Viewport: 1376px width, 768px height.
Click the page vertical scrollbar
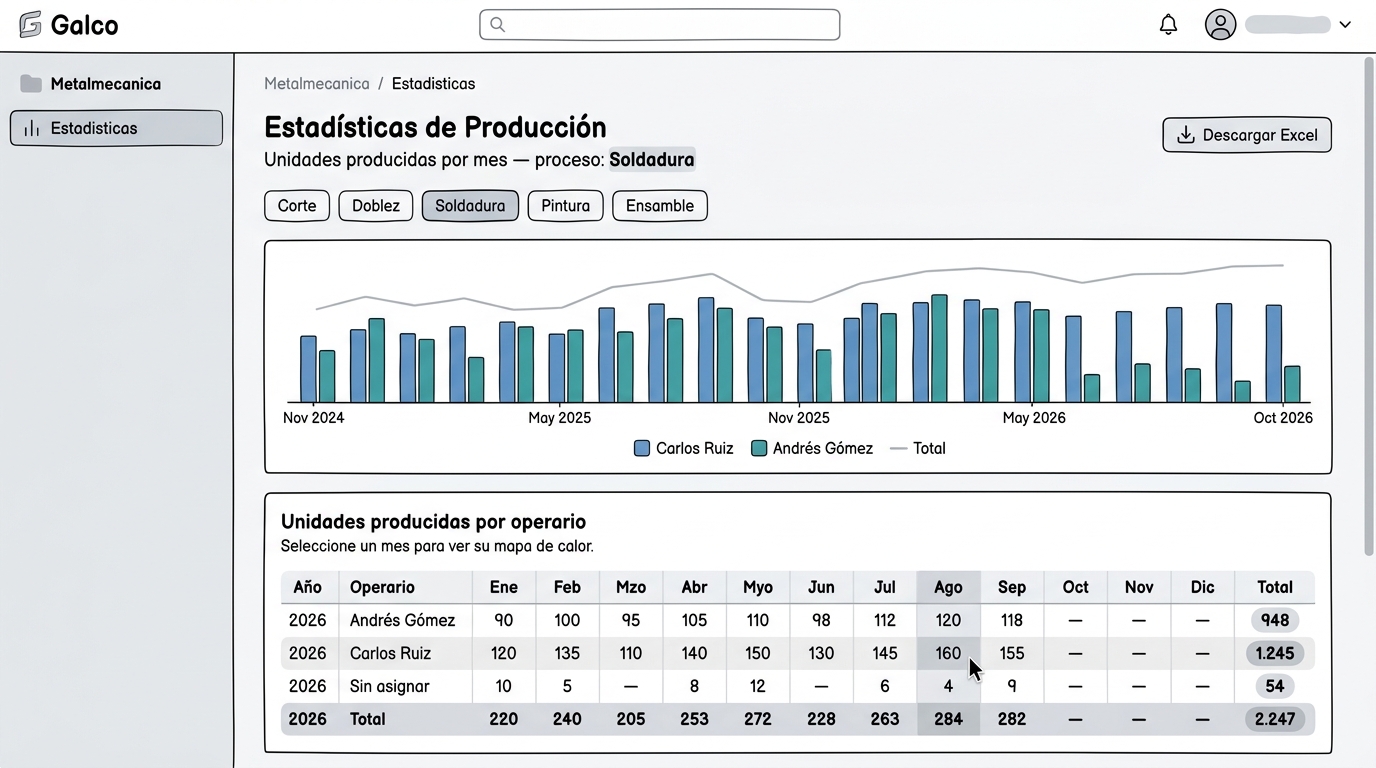tap(1369, 305)
